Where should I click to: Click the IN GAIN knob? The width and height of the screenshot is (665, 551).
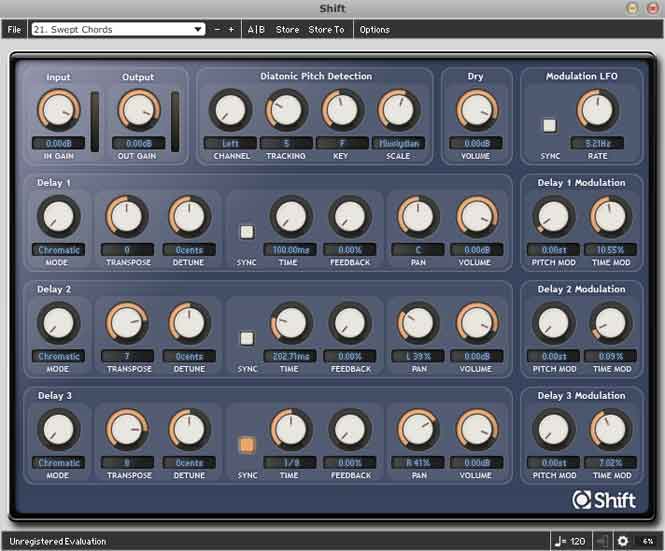pyautogui.click(x=59, y=110)
